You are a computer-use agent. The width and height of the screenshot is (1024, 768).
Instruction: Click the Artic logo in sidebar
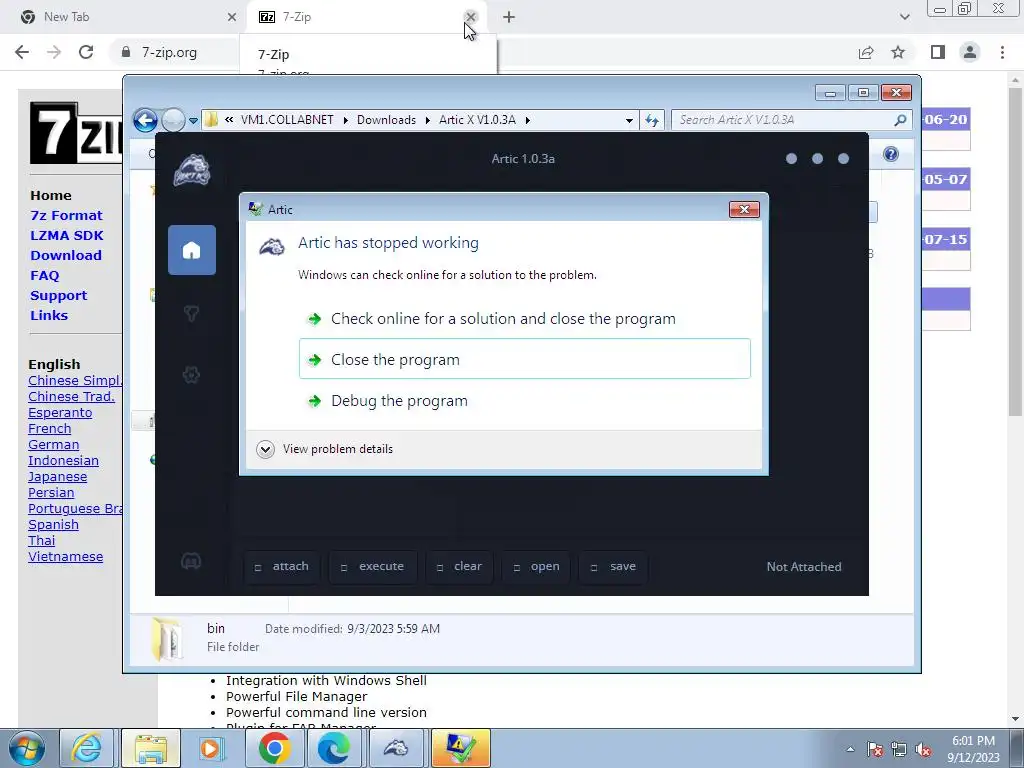point(191,170)
